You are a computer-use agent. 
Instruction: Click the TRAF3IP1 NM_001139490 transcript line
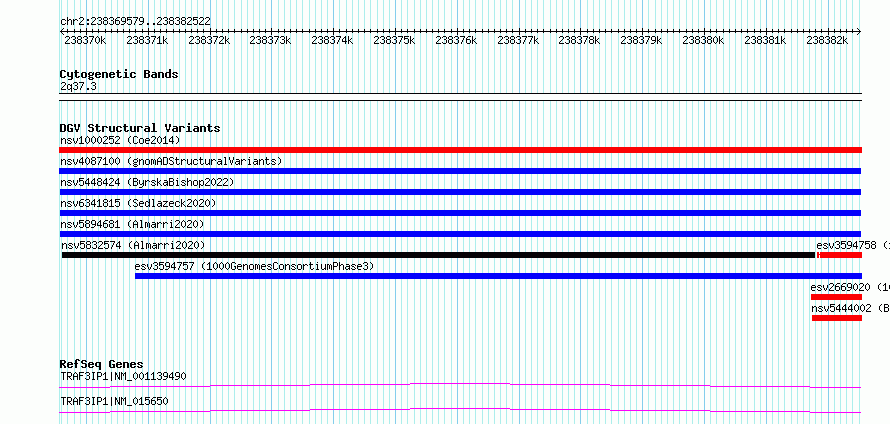click(460, 386)
